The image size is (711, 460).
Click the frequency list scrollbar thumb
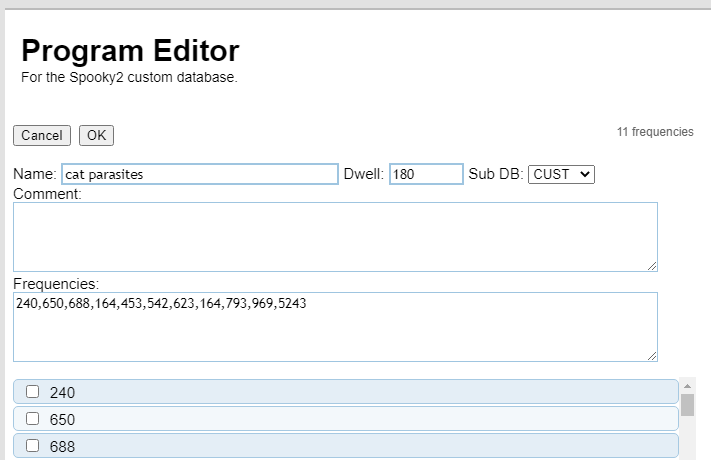point(687,404)
